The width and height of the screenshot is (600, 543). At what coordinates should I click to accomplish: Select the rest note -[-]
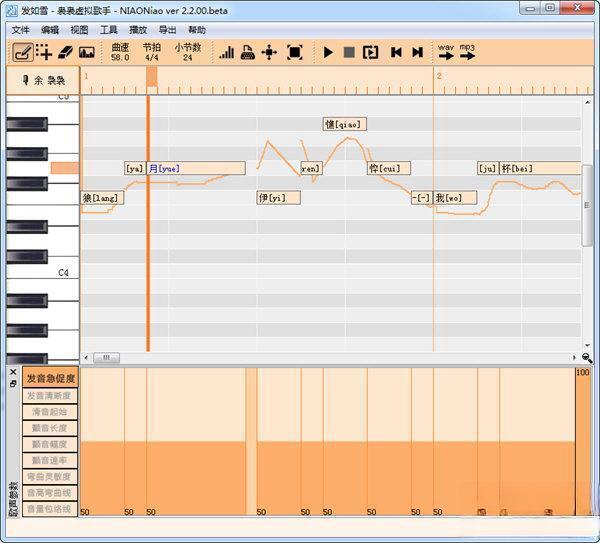(422, 198)
